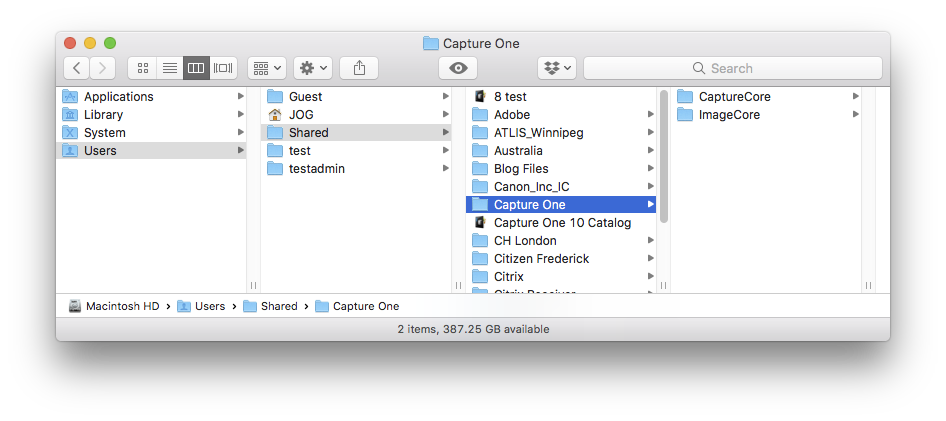The height and width of the screenshot is (421, 946).
Task: Open the Action gear menu
Action: pos(313,68)
